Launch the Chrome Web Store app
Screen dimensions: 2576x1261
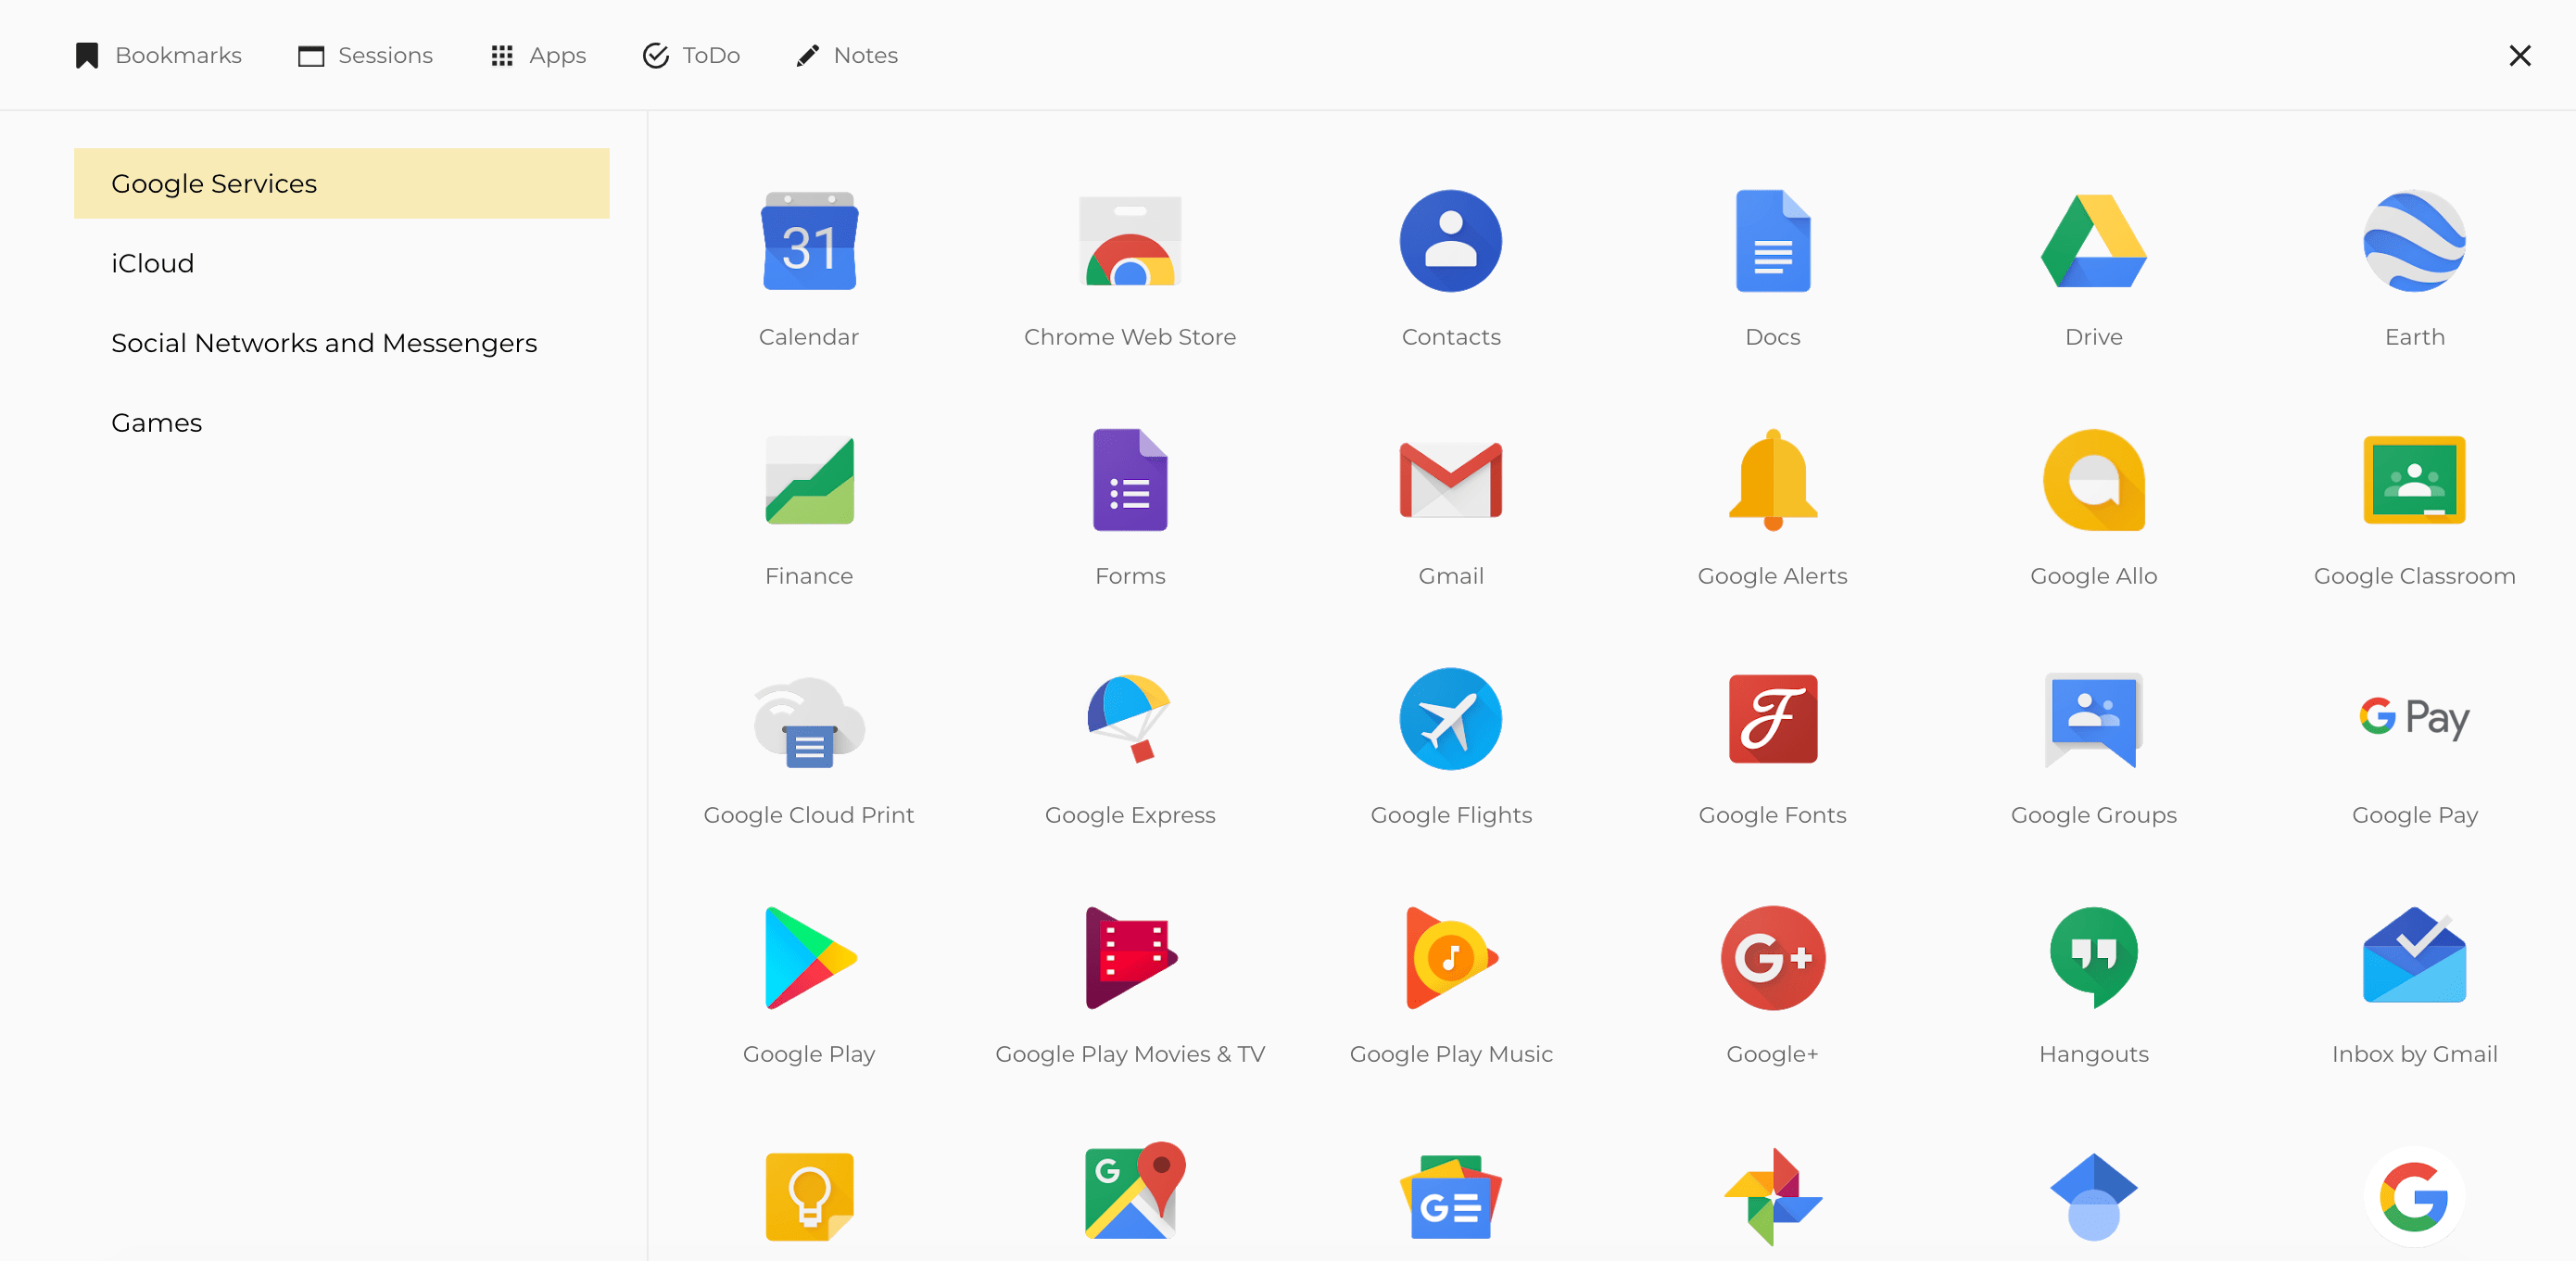(1129, 241)
